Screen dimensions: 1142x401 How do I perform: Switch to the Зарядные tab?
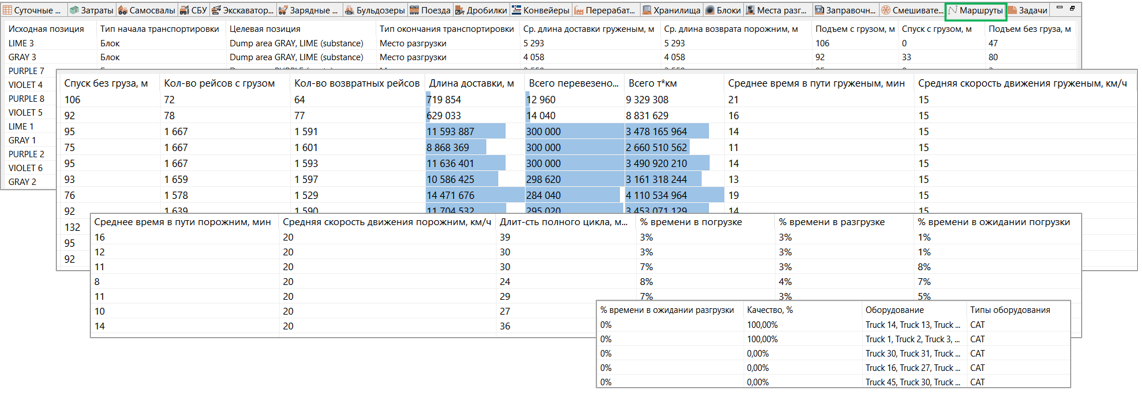click(309, 11)
